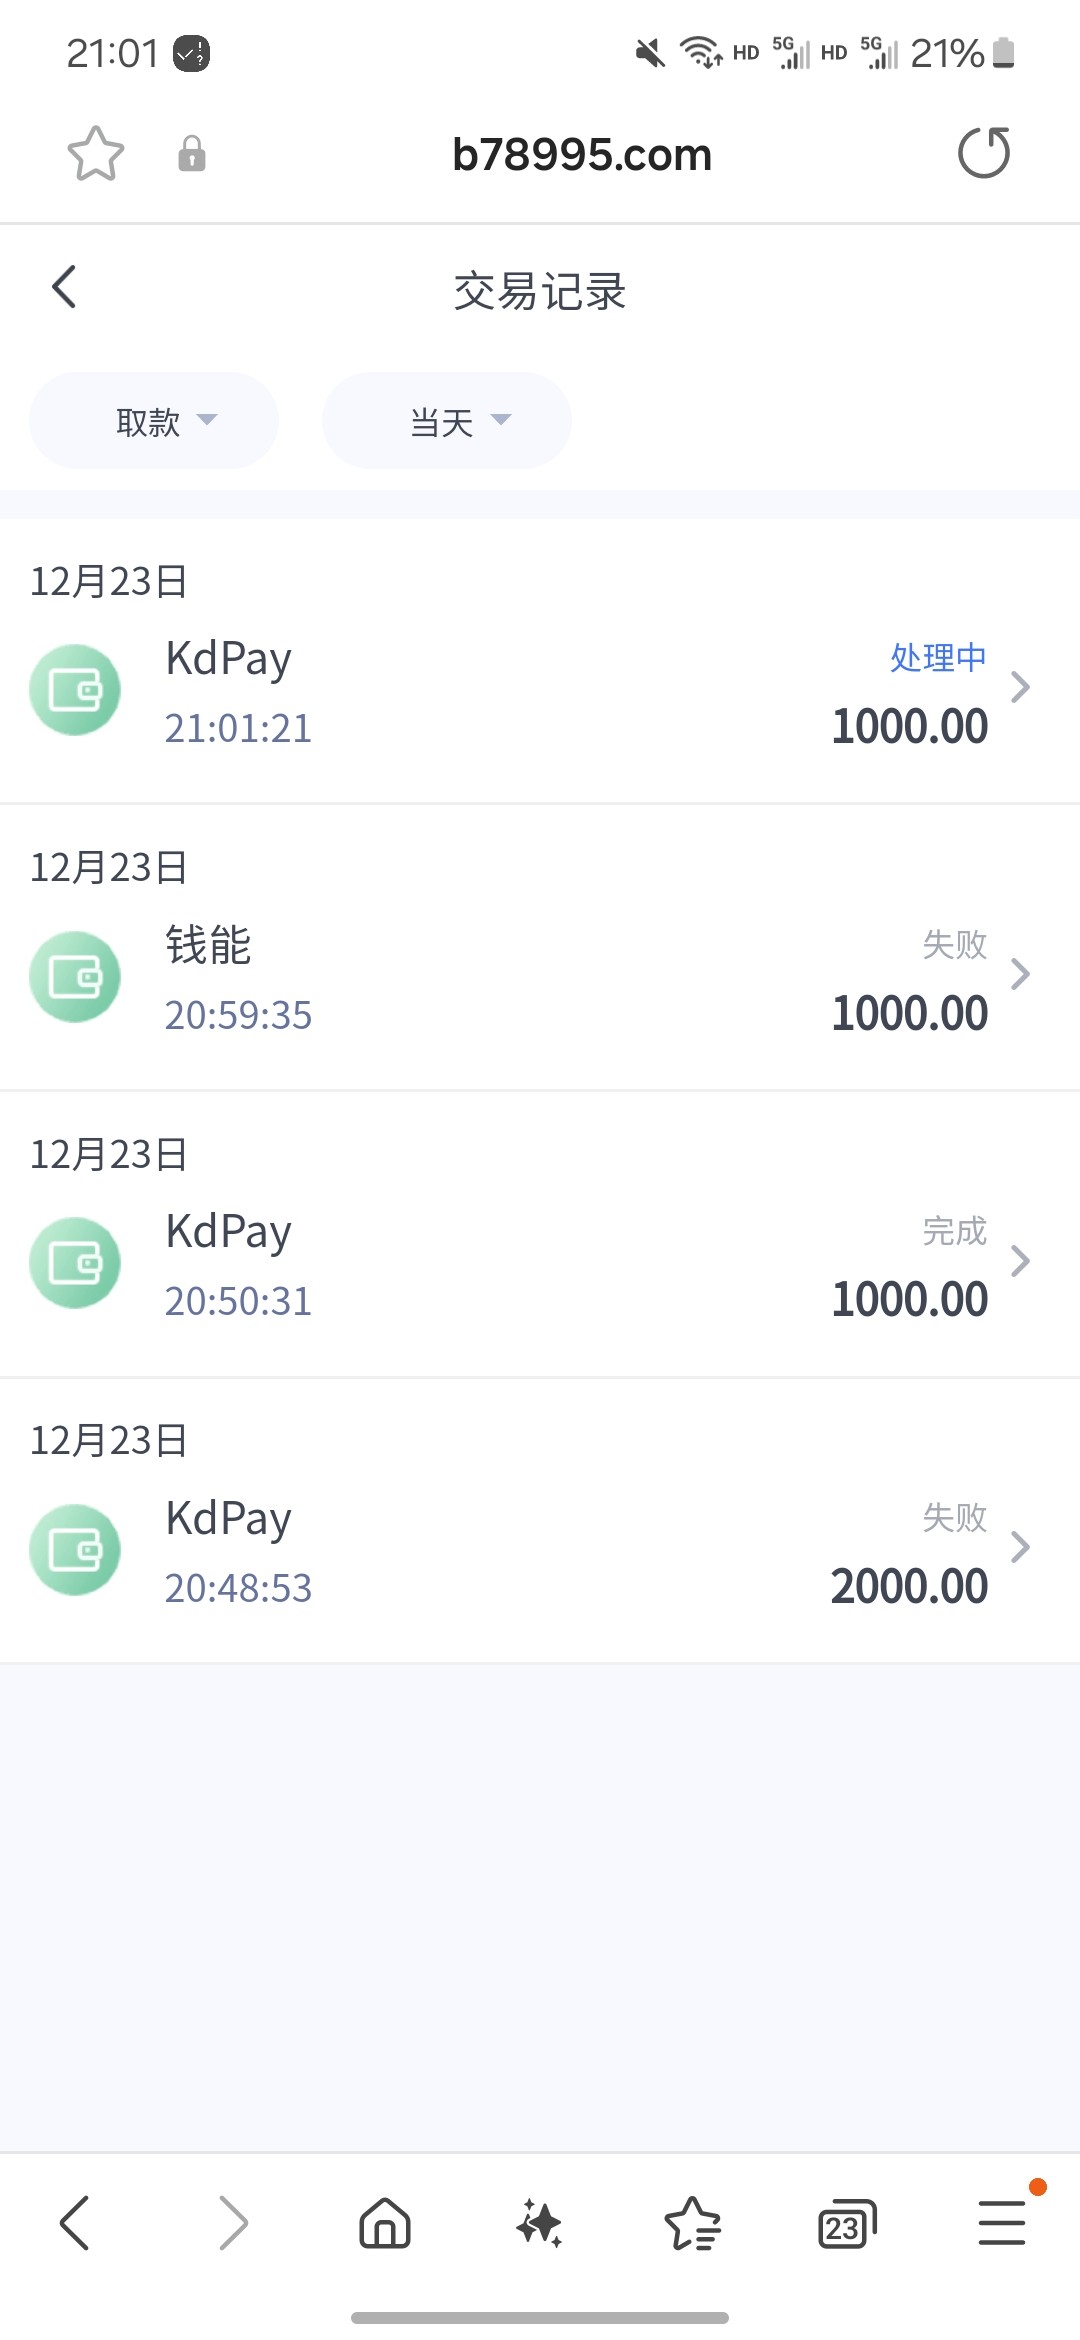Open details of the 完成 KdPay withdrawal
The width and height of the screenshot is (1080, 2340).
(1019, 1262)
